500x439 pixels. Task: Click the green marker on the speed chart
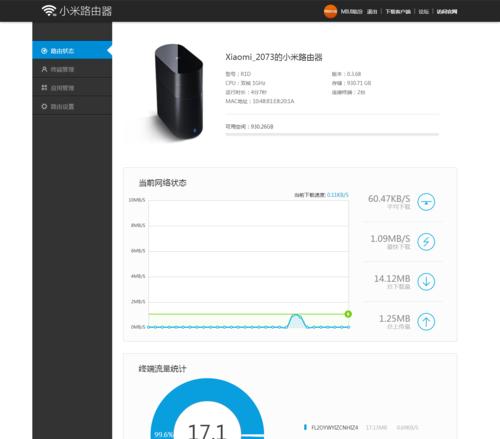(348, 314)
